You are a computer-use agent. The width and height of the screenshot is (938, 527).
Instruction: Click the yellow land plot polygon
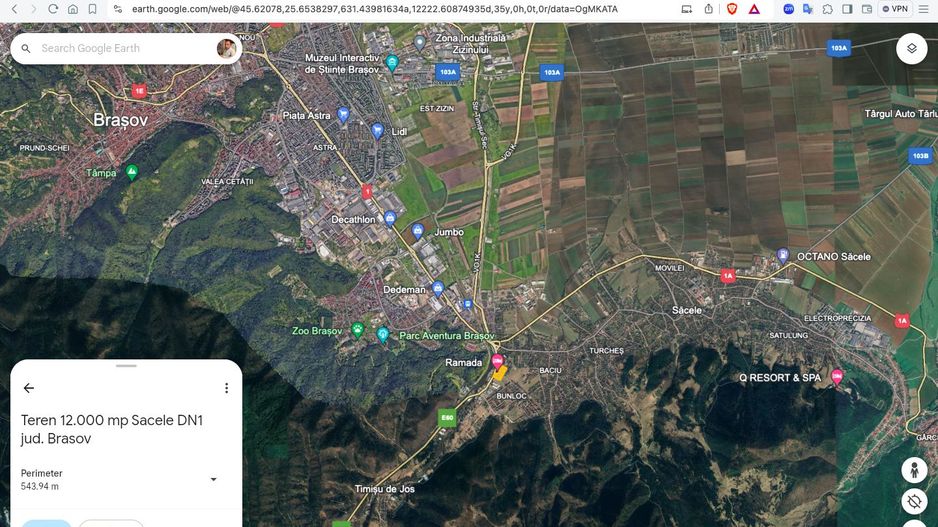click(501, 373)
